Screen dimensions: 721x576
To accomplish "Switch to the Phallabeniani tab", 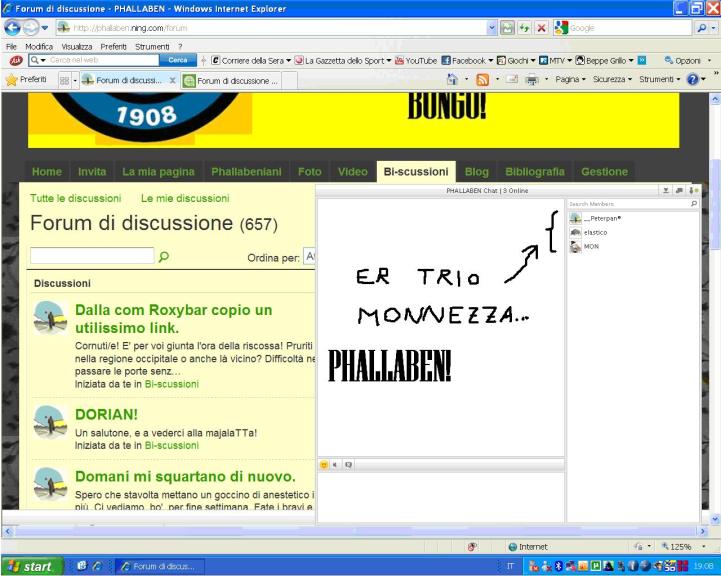I will tap(245, 172).
